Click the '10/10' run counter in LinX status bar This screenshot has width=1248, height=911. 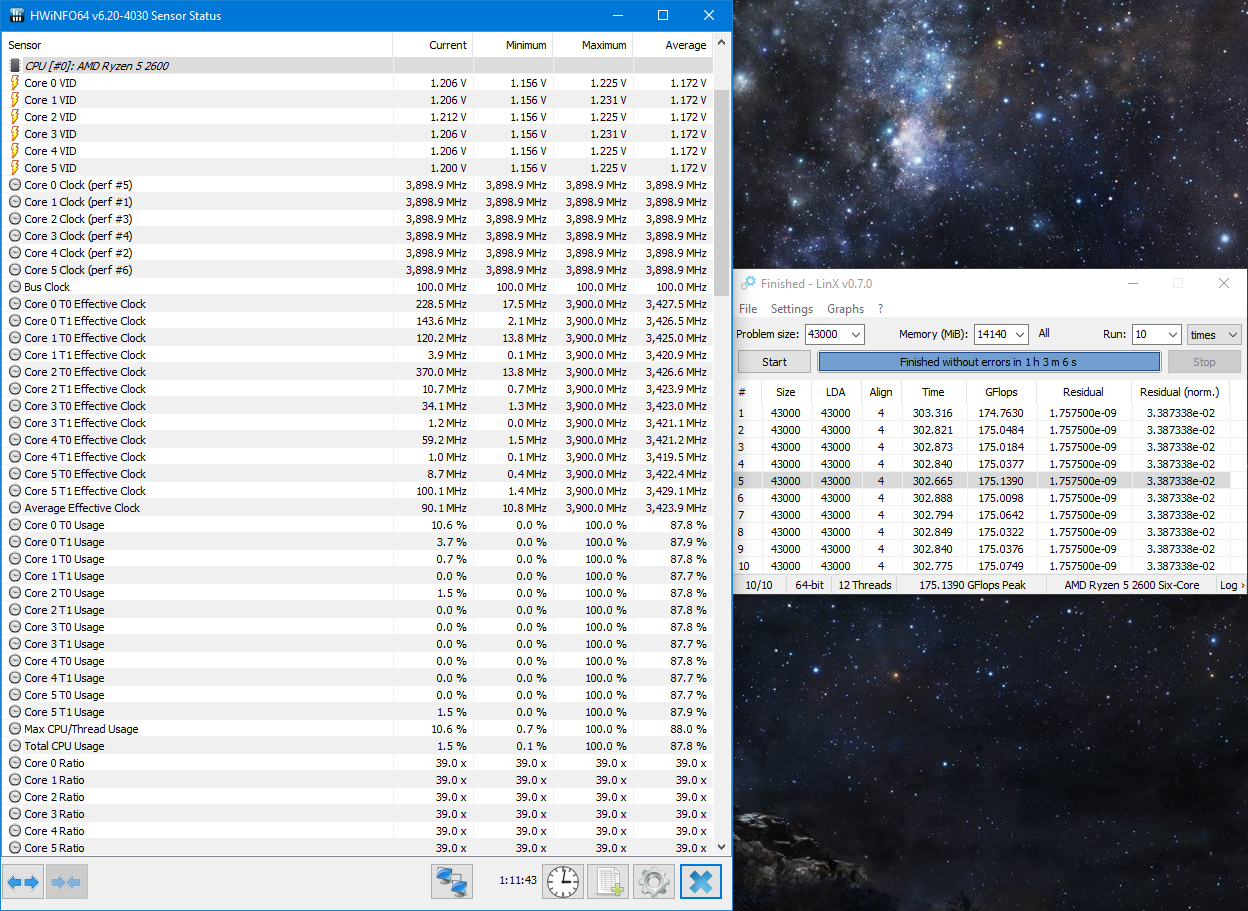759,585
